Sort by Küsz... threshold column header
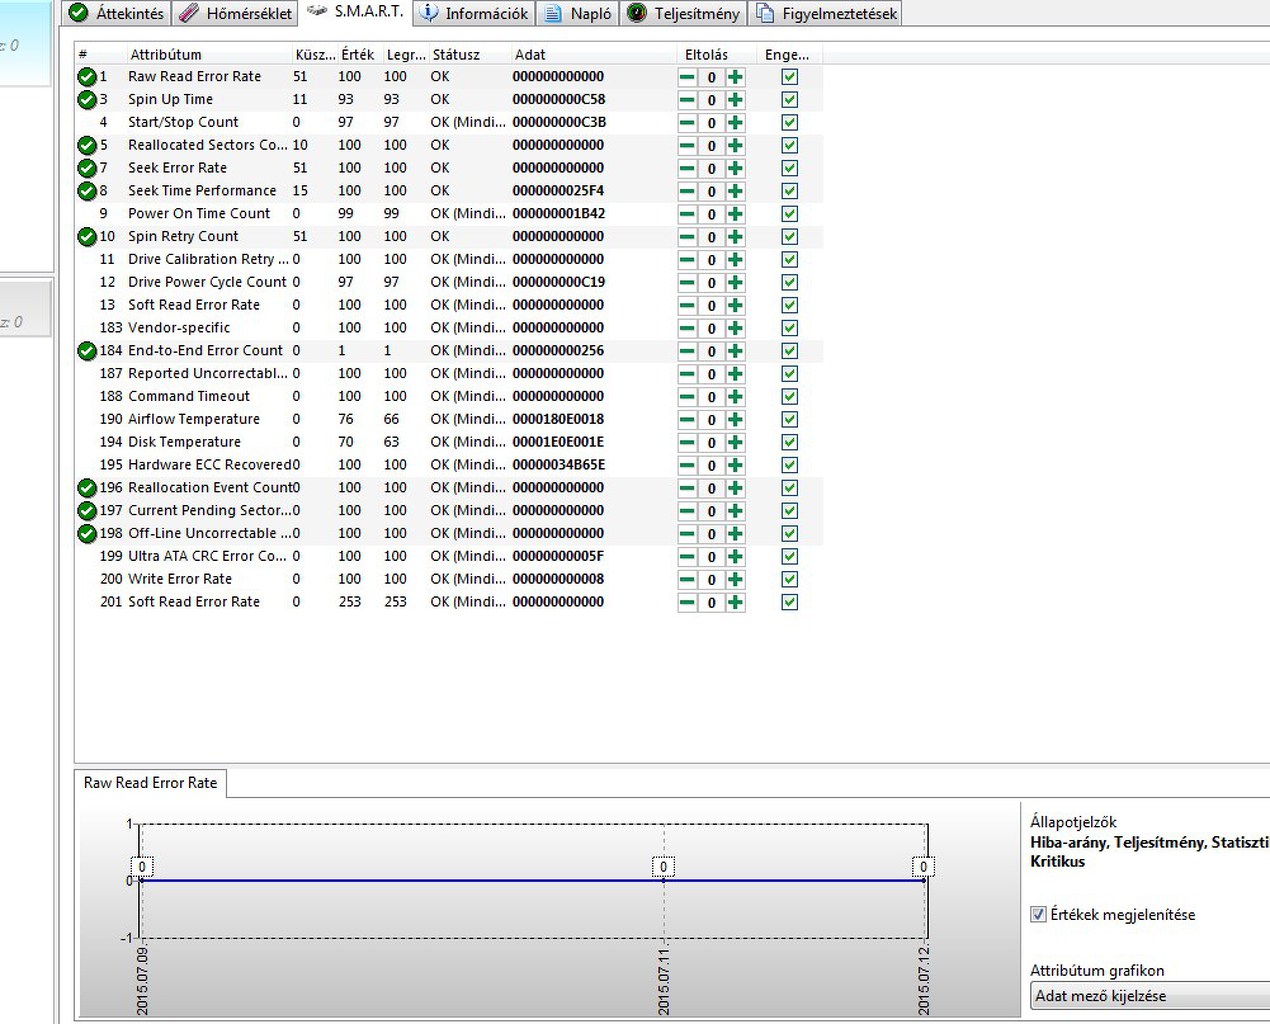This screenshot has height=1024, width=1270. point(315,55)
